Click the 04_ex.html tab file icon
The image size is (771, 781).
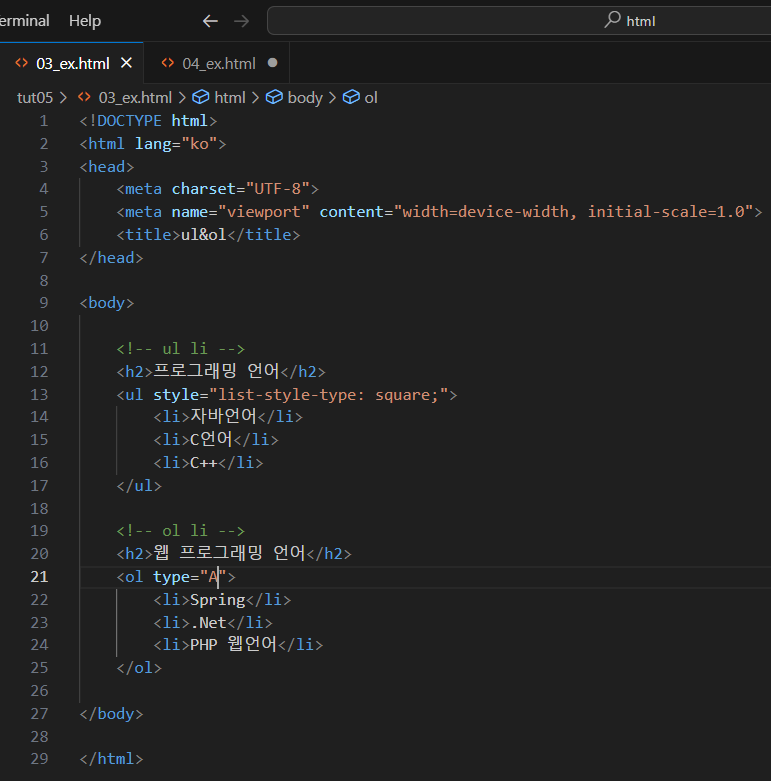(x=168, y=63)
